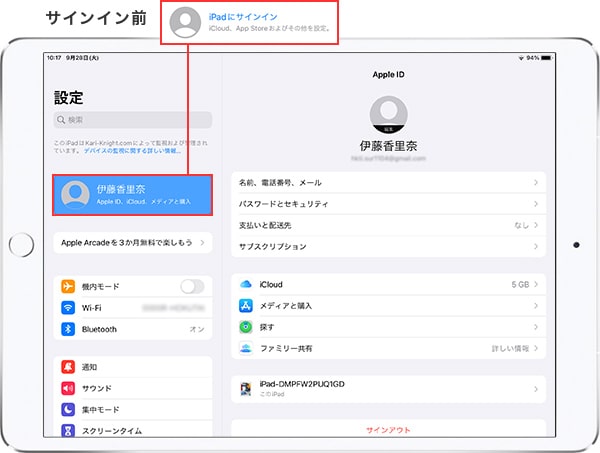Image resolution: width=600 pixels, height=453 pixels.
Task: Tap the 5 GB iCloud storage value
Action: [520, 284]
